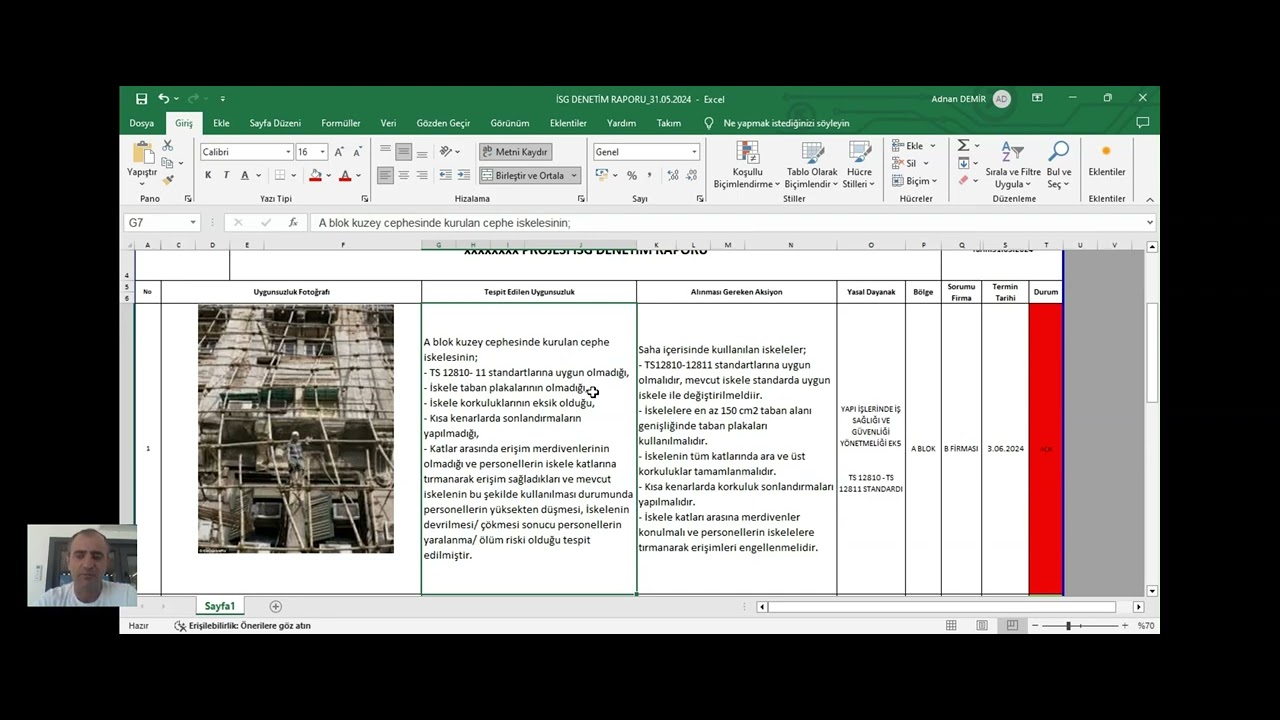Expand the Calibri font name dropdown
1280x720 pixels.
tap(288, 152)
